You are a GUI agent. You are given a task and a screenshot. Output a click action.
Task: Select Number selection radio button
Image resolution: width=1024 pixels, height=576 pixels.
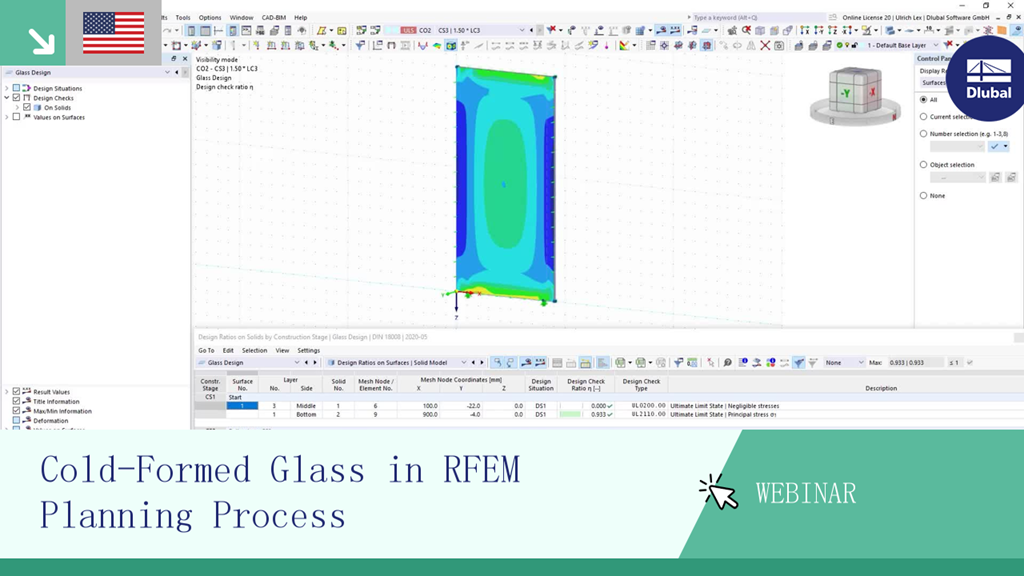[923, 134]
